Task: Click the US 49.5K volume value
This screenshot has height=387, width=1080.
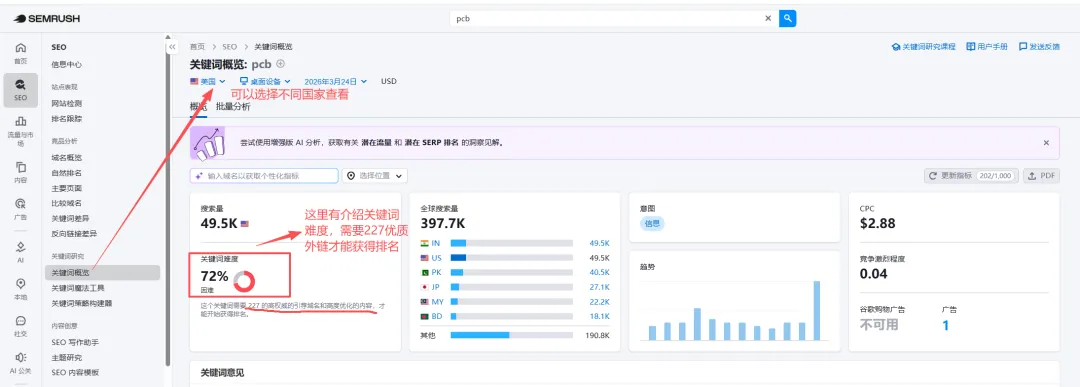Action: click(599, 258)
